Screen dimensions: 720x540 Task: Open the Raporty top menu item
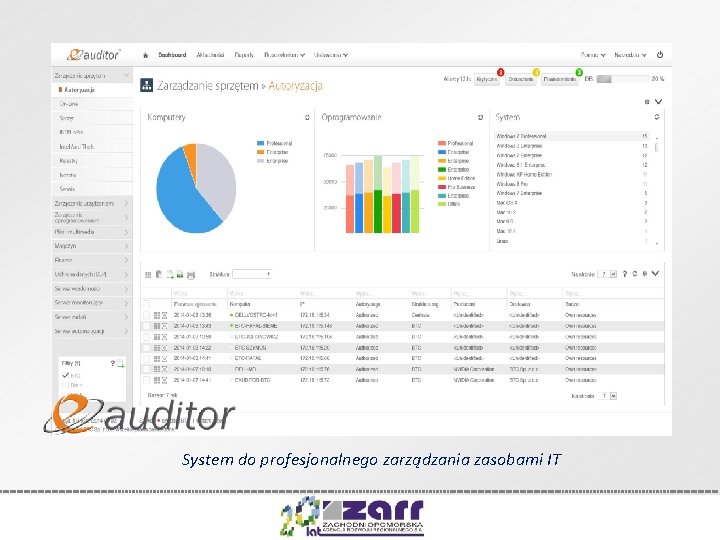244,55
